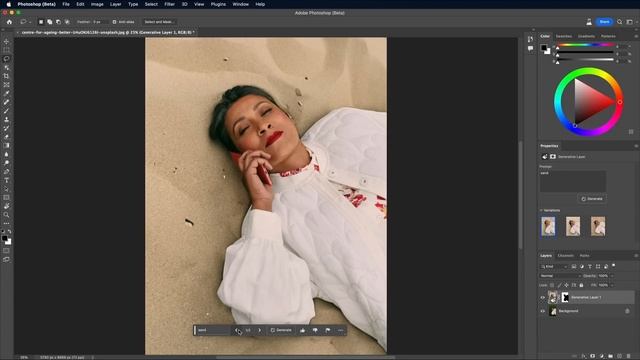Select the Object Selection tool
The image size is (640, 360).
(6, 67)
